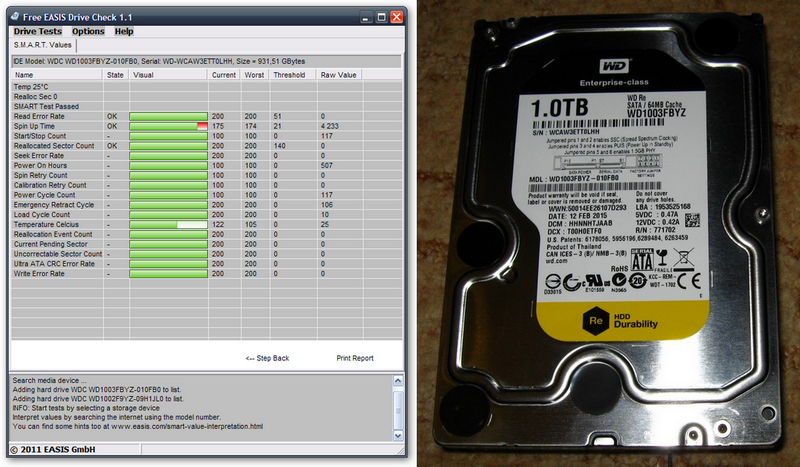Click log line 'Search media device ...'
This screenshot has width=800, height=467.
(49, 381)
